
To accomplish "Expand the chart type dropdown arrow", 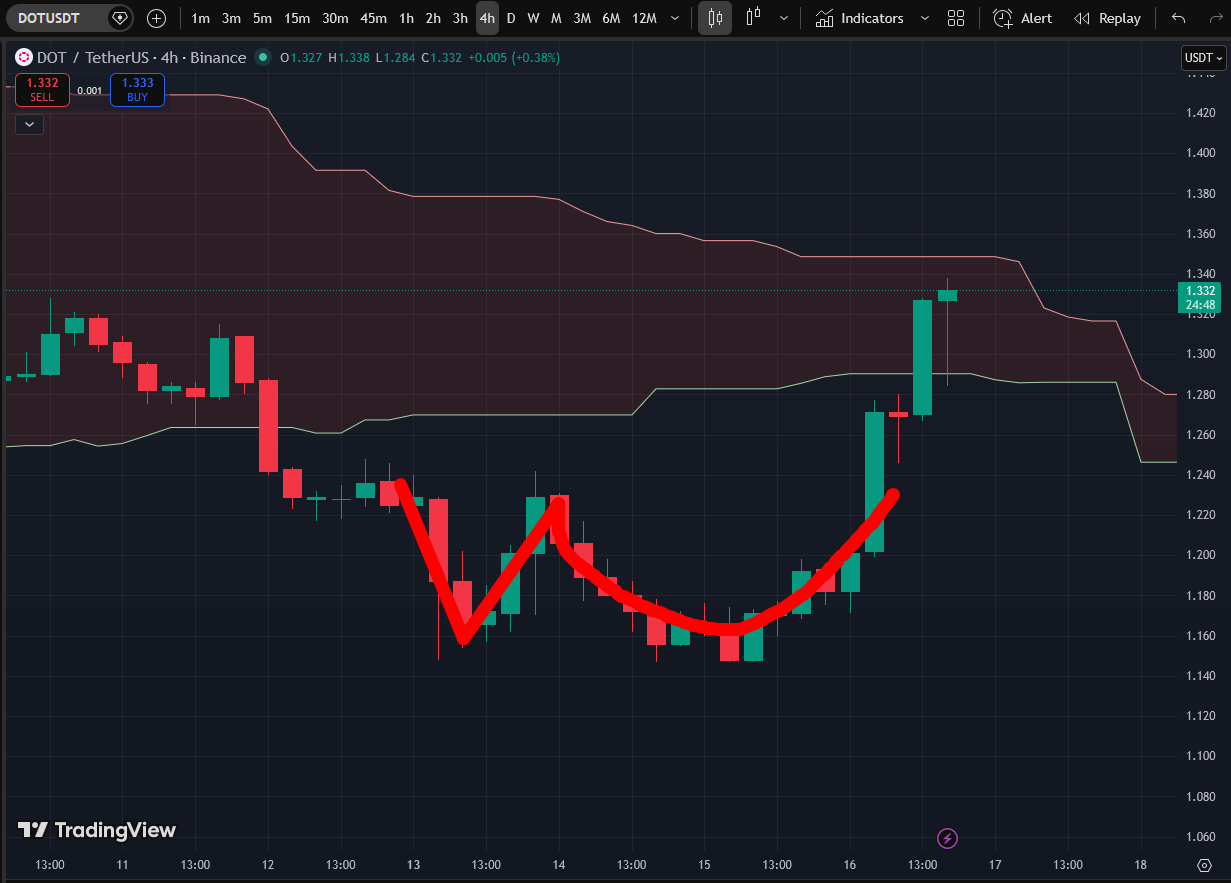I will click(x=784, y=18).
